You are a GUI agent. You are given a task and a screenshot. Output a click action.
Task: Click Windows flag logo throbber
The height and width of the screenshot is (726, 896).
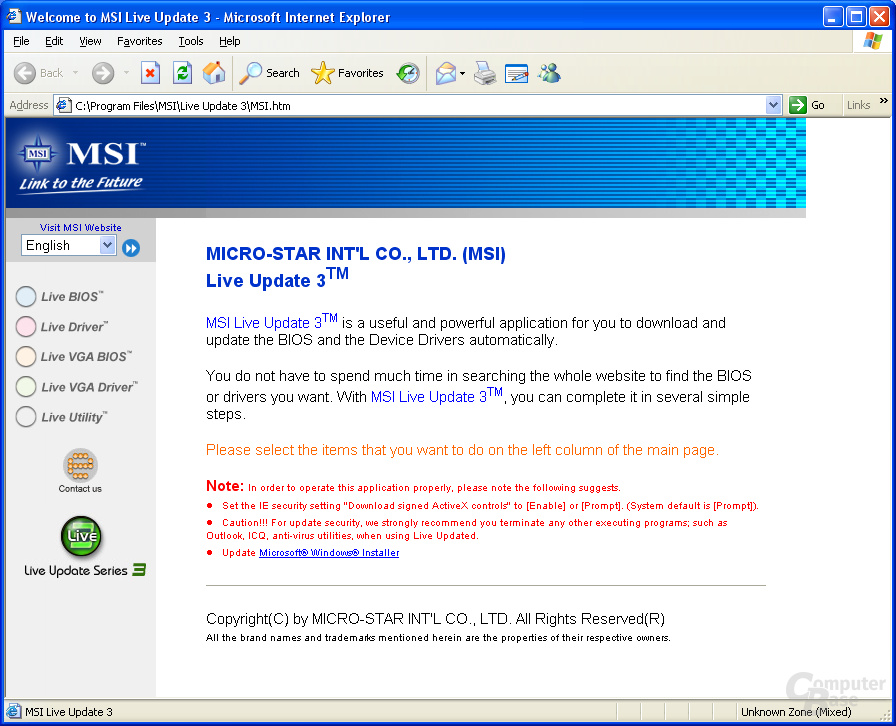click(873, 41)
